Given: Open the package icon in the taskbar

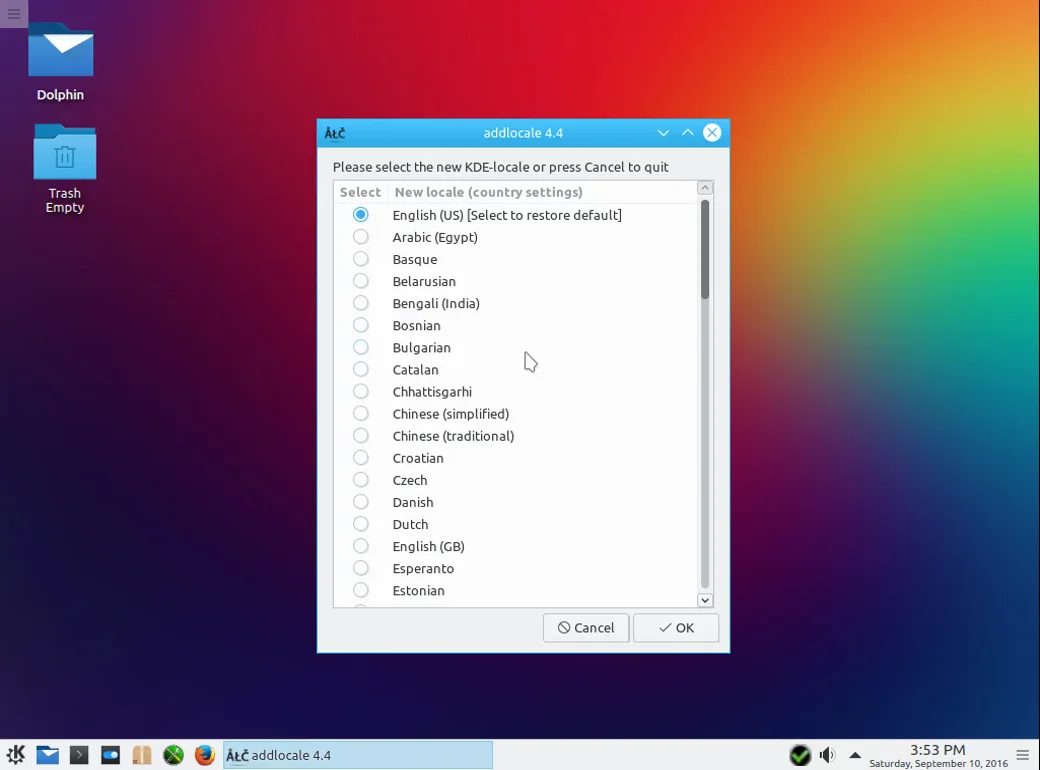Looking at the screenshot, I should click(142, 755).
